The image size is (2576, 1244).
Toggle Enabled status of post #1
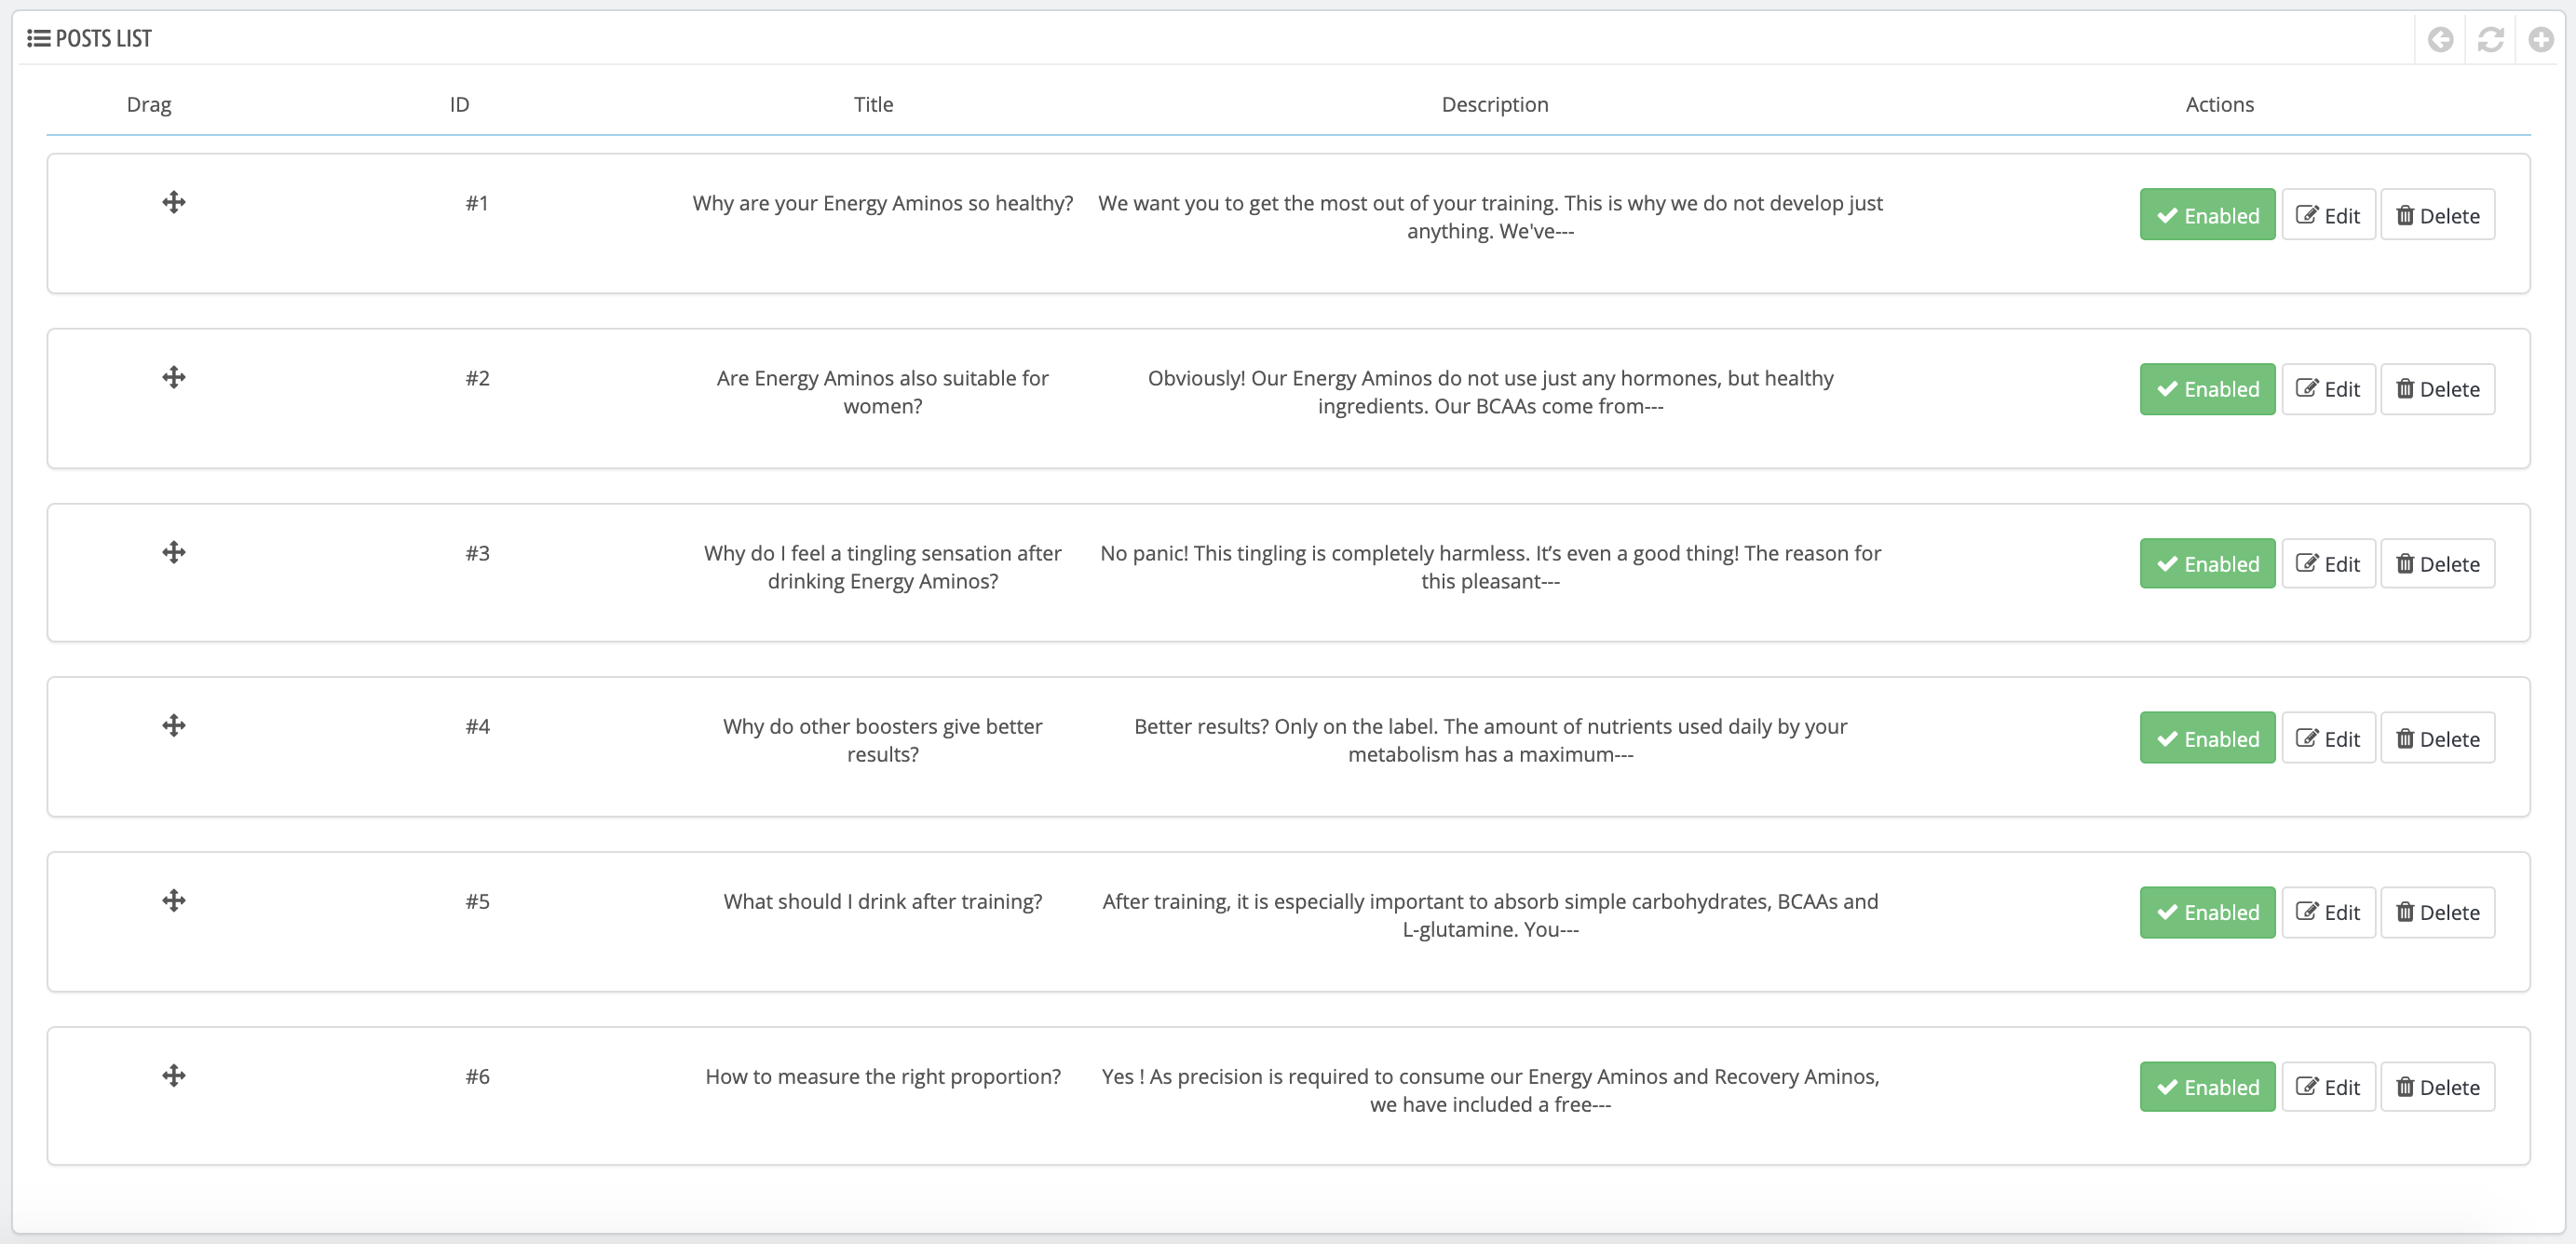pos(2207,215)
